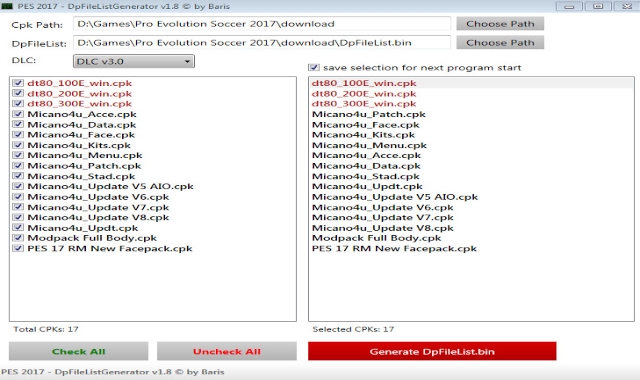Image resolution: width=640 pixels, height=380 pixels.
Task: Click Total CPKs: 17 label
Action: point(46,329)
